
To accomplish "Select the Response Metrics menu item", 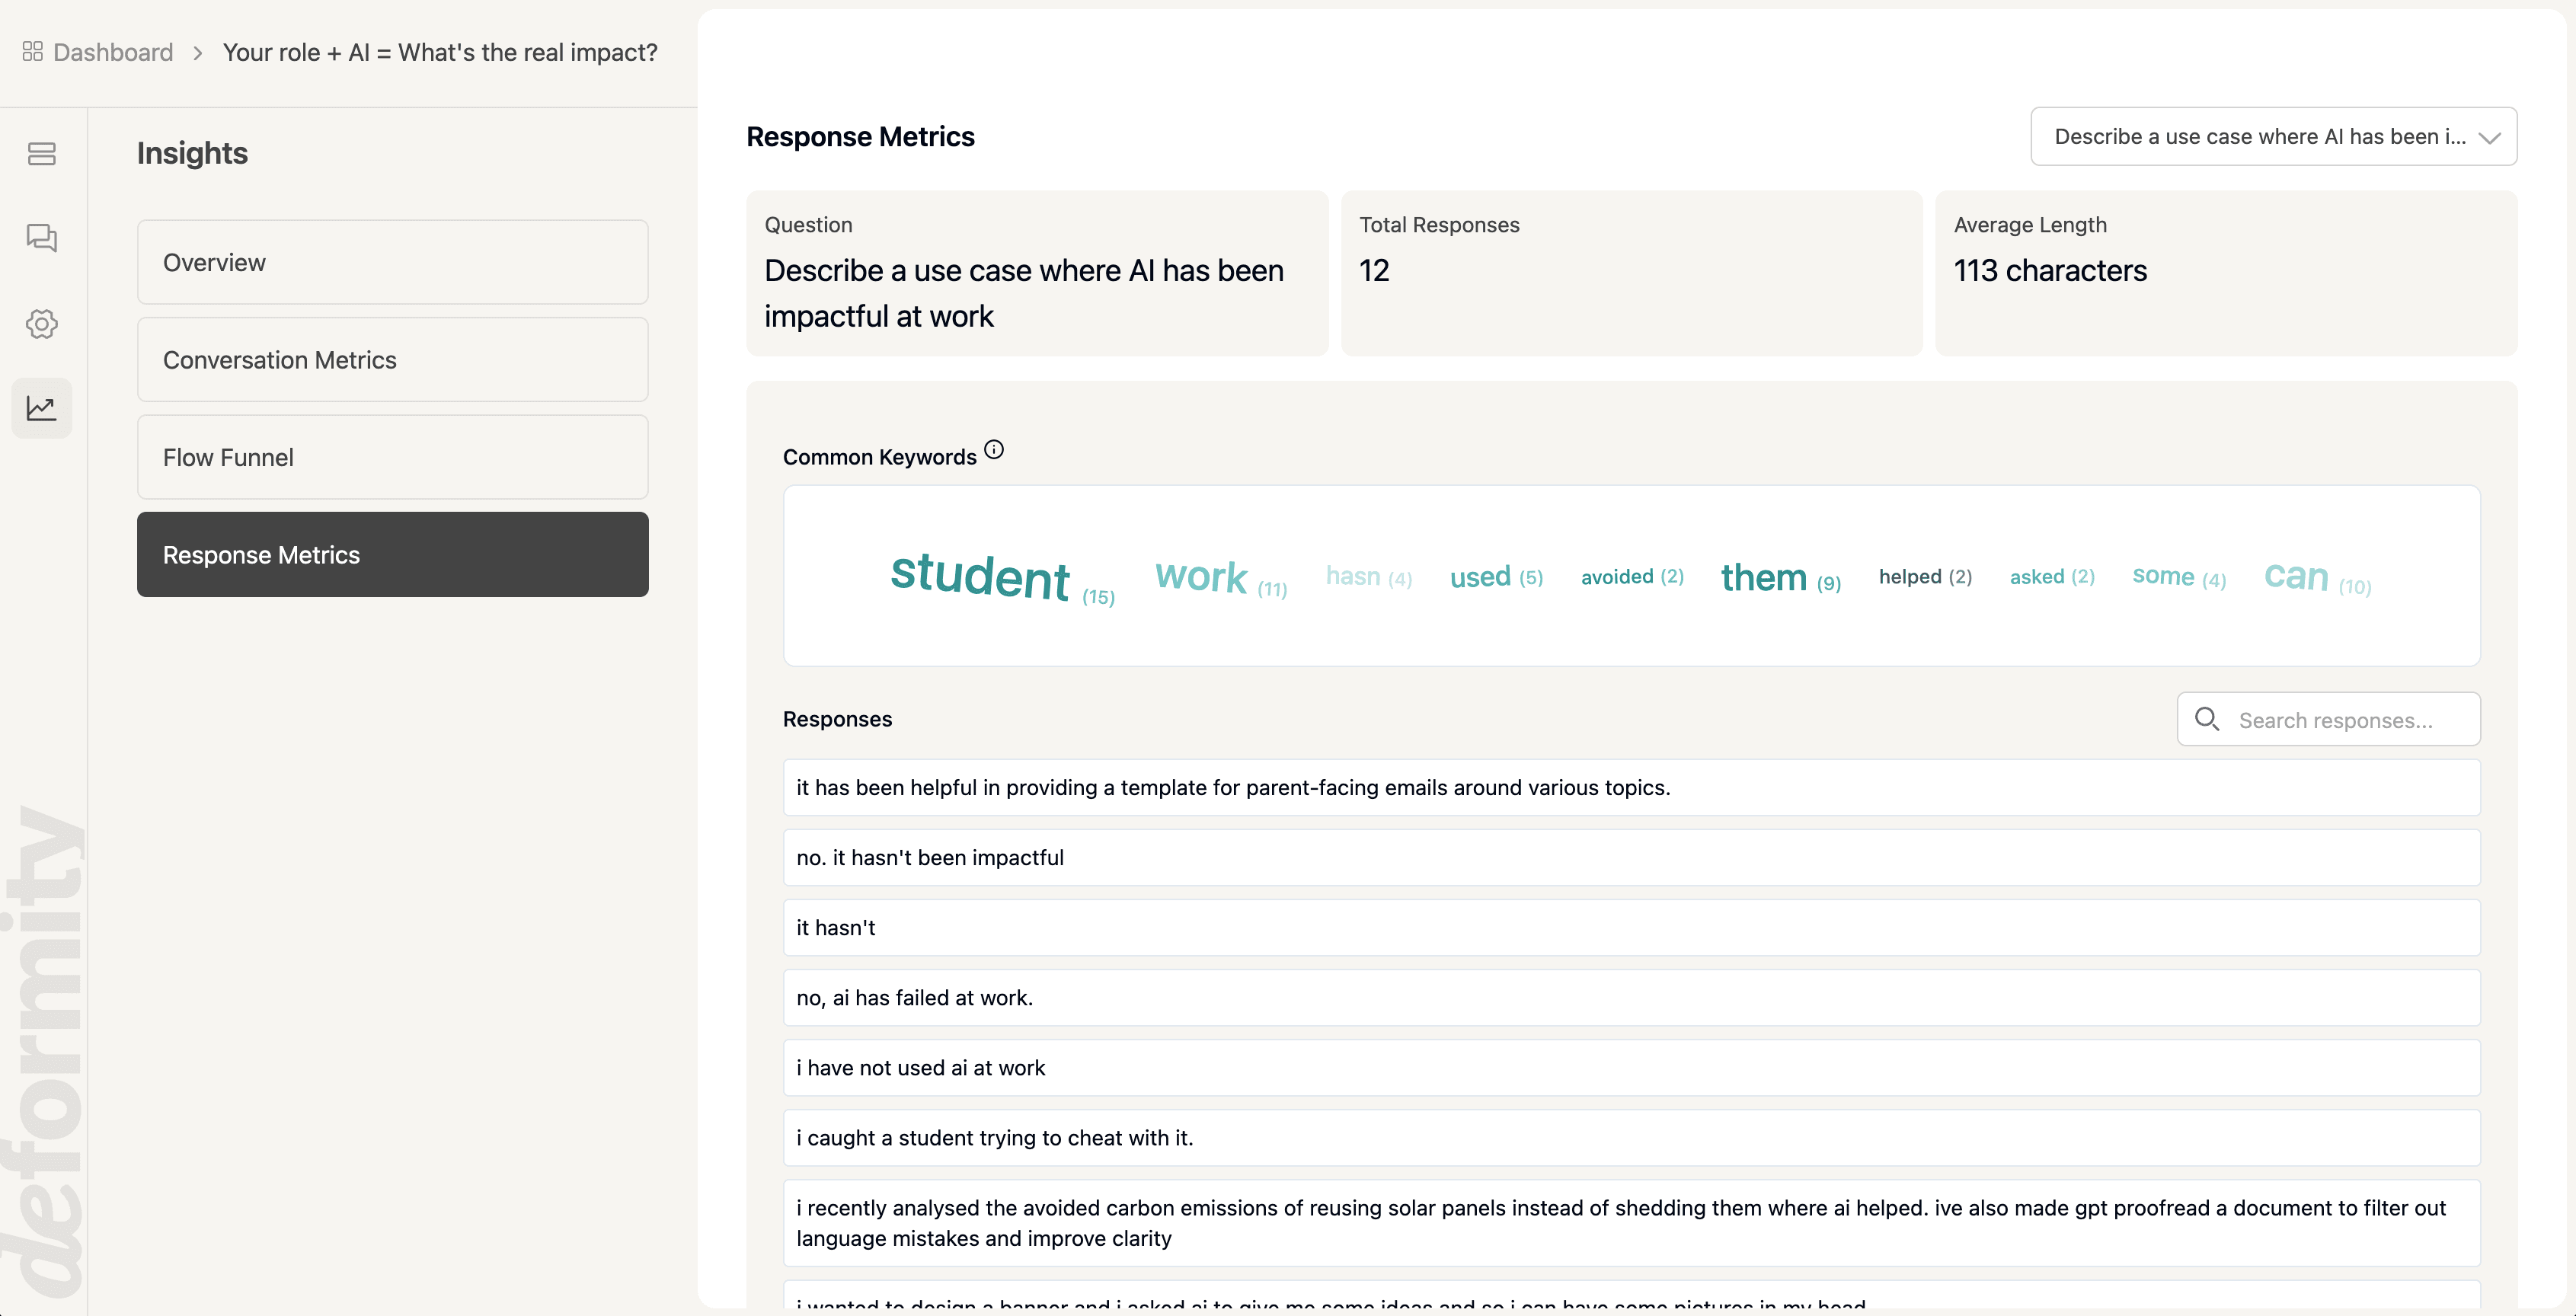I will 392,554.
